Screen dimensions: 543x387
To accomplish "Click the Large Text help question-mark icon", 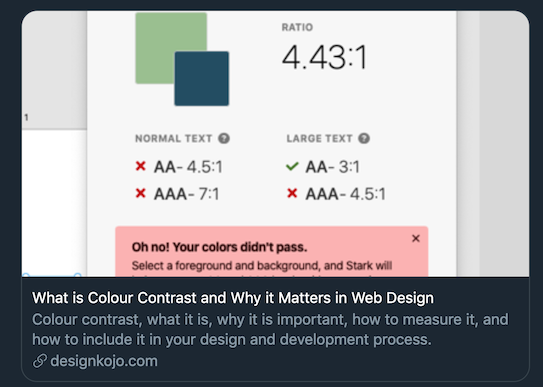I will 364,138.
